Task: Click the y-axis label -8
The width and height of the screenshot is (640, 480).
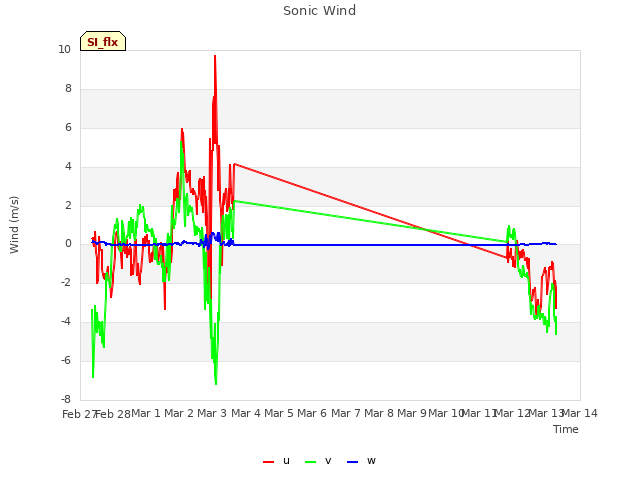Action: 66,399
